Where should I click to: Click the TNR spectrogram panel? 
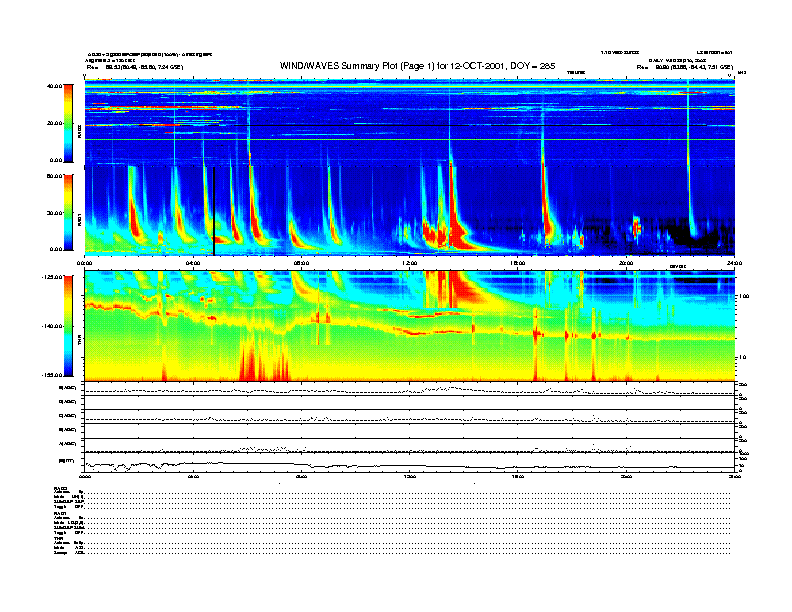pos(410,326)
